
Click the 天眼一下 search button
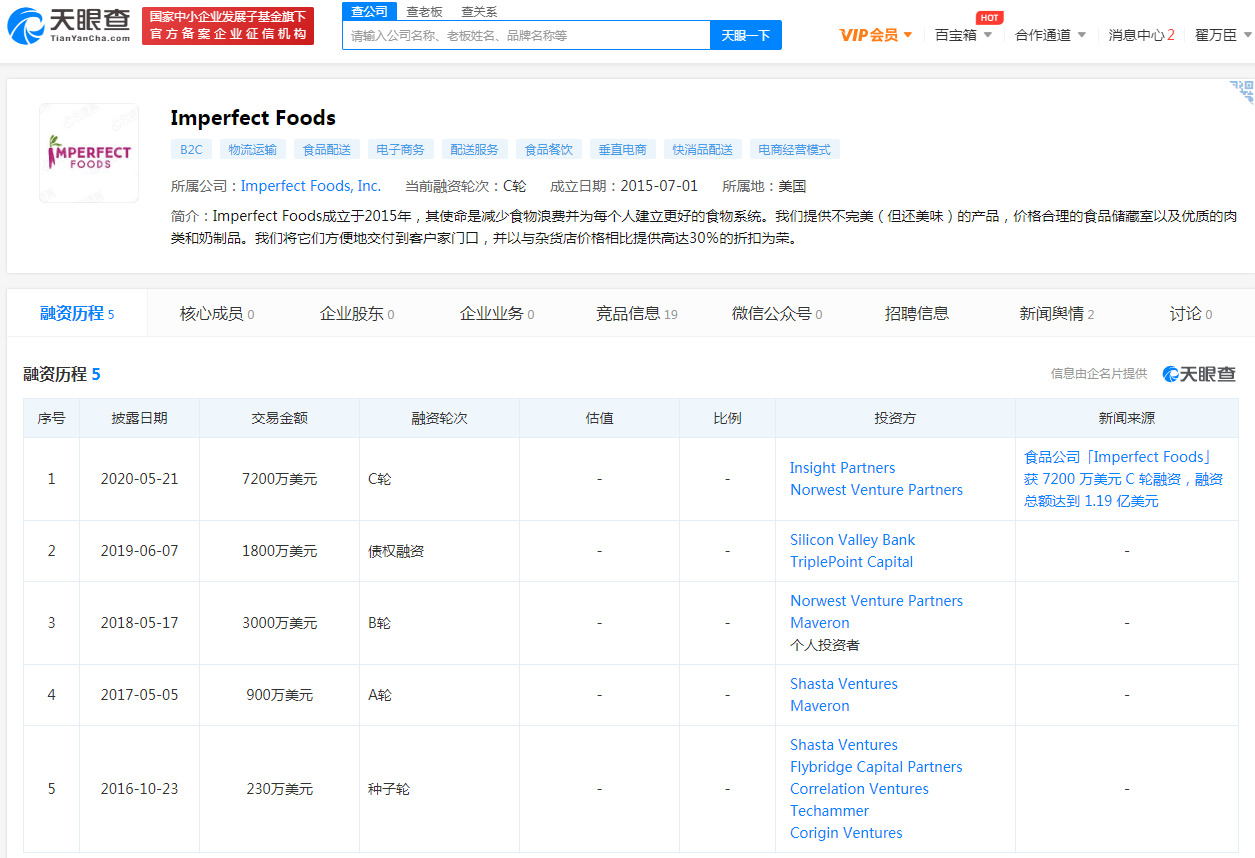[746, 35]
